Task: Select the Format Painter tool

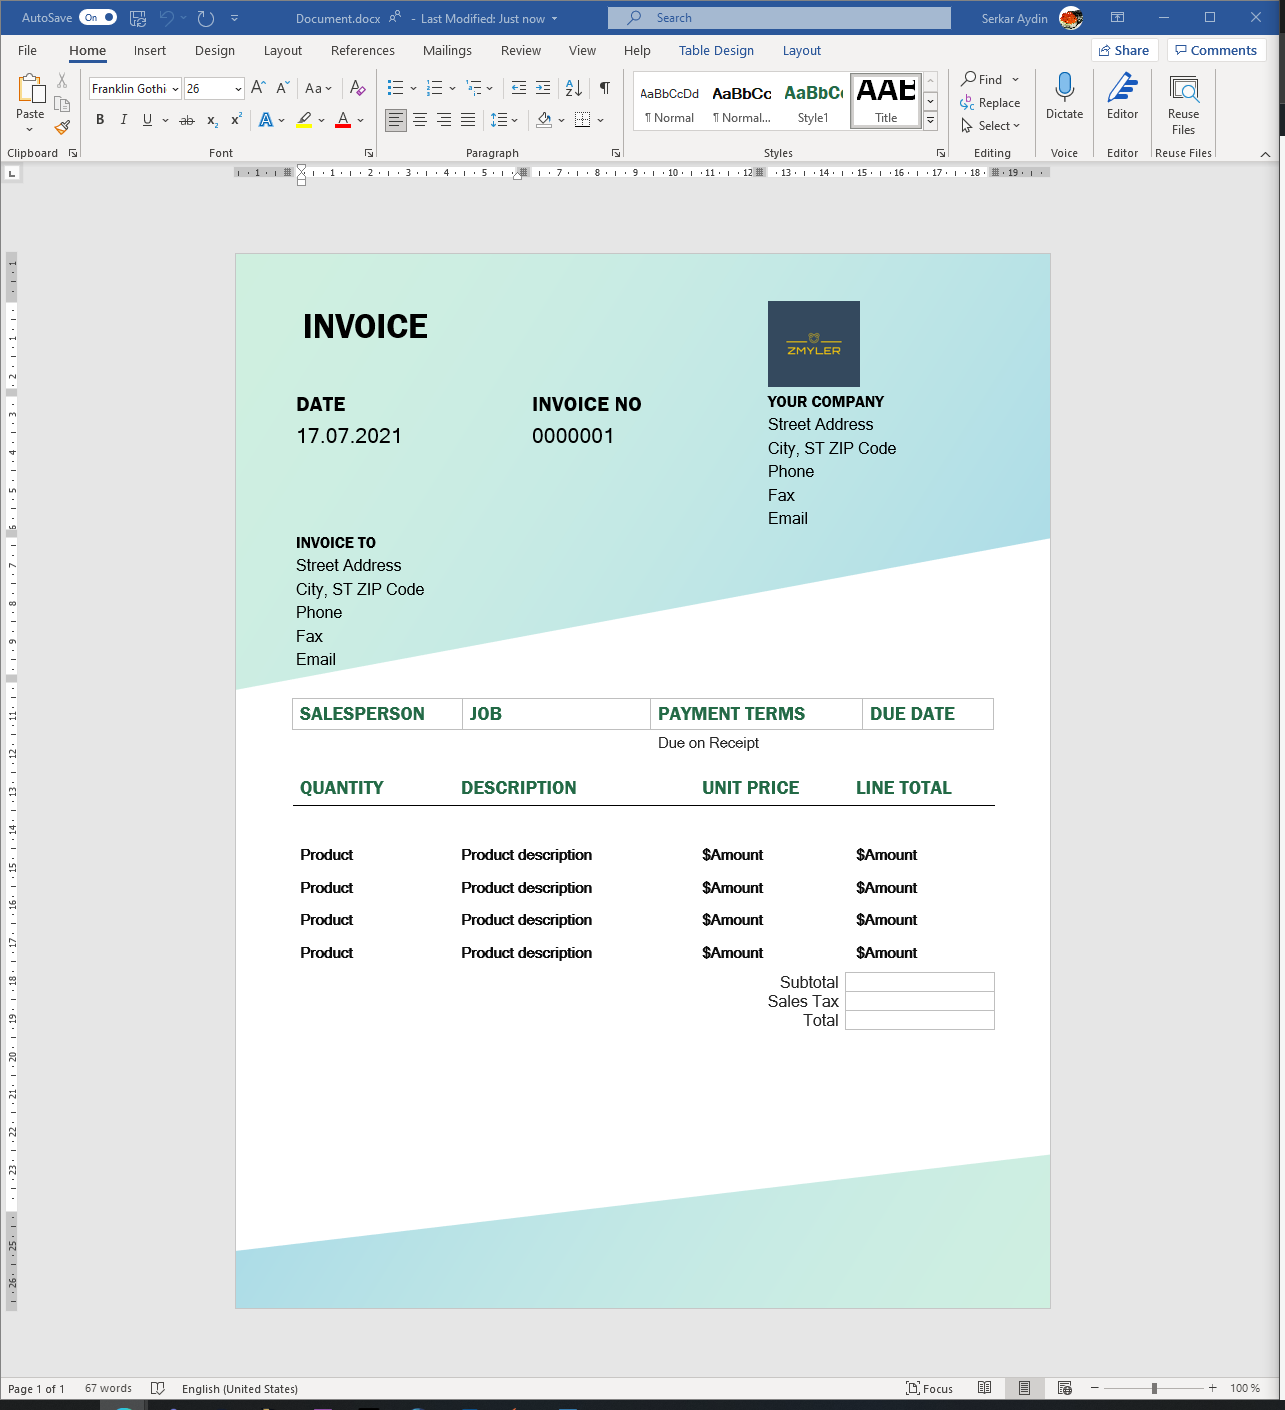Action: [62, 127]
